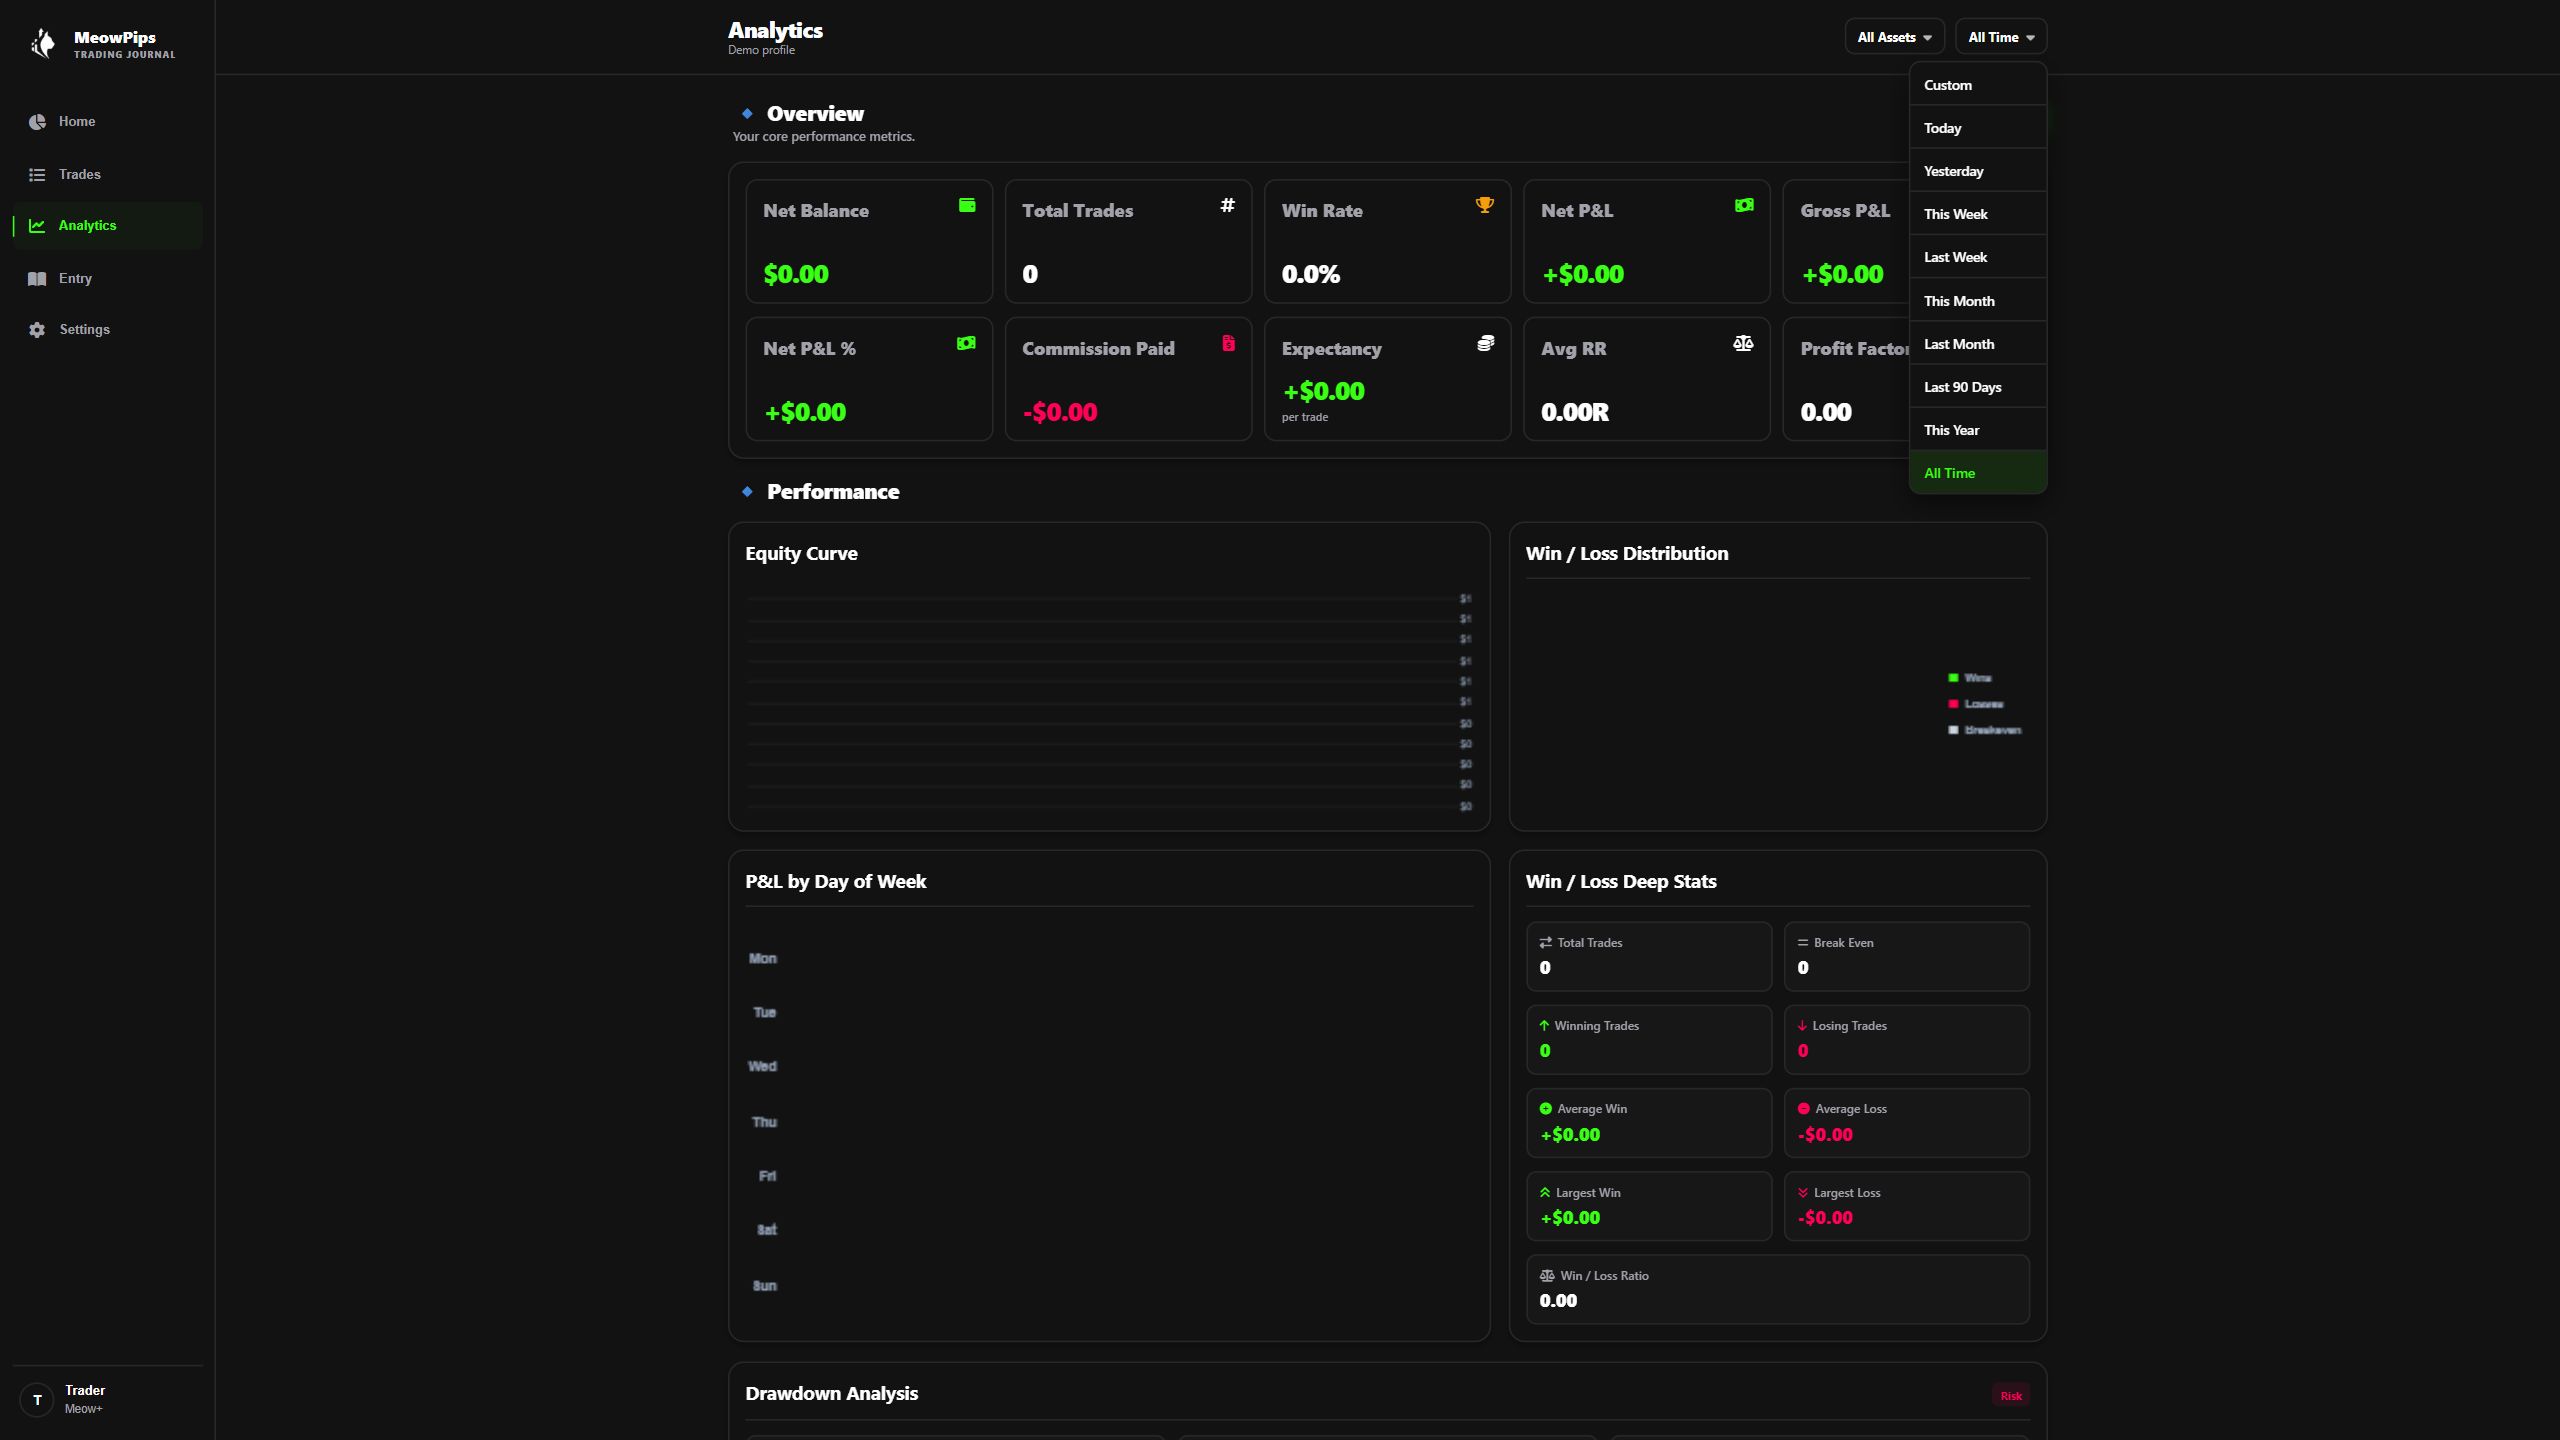Click the MeowPips cat logo icon
The image size is (2560, 1440).
(x=43, y=43)
